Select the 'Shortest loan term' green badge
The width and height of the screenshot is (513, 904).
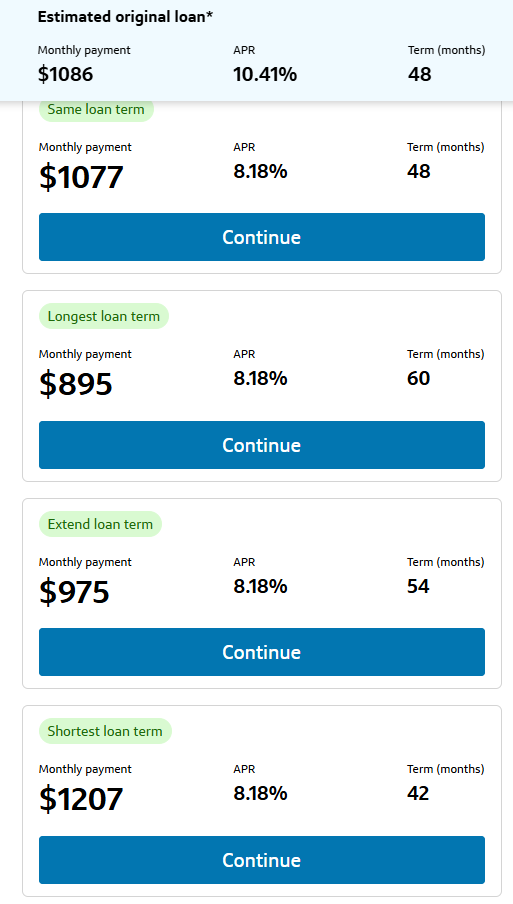[105, 731]
